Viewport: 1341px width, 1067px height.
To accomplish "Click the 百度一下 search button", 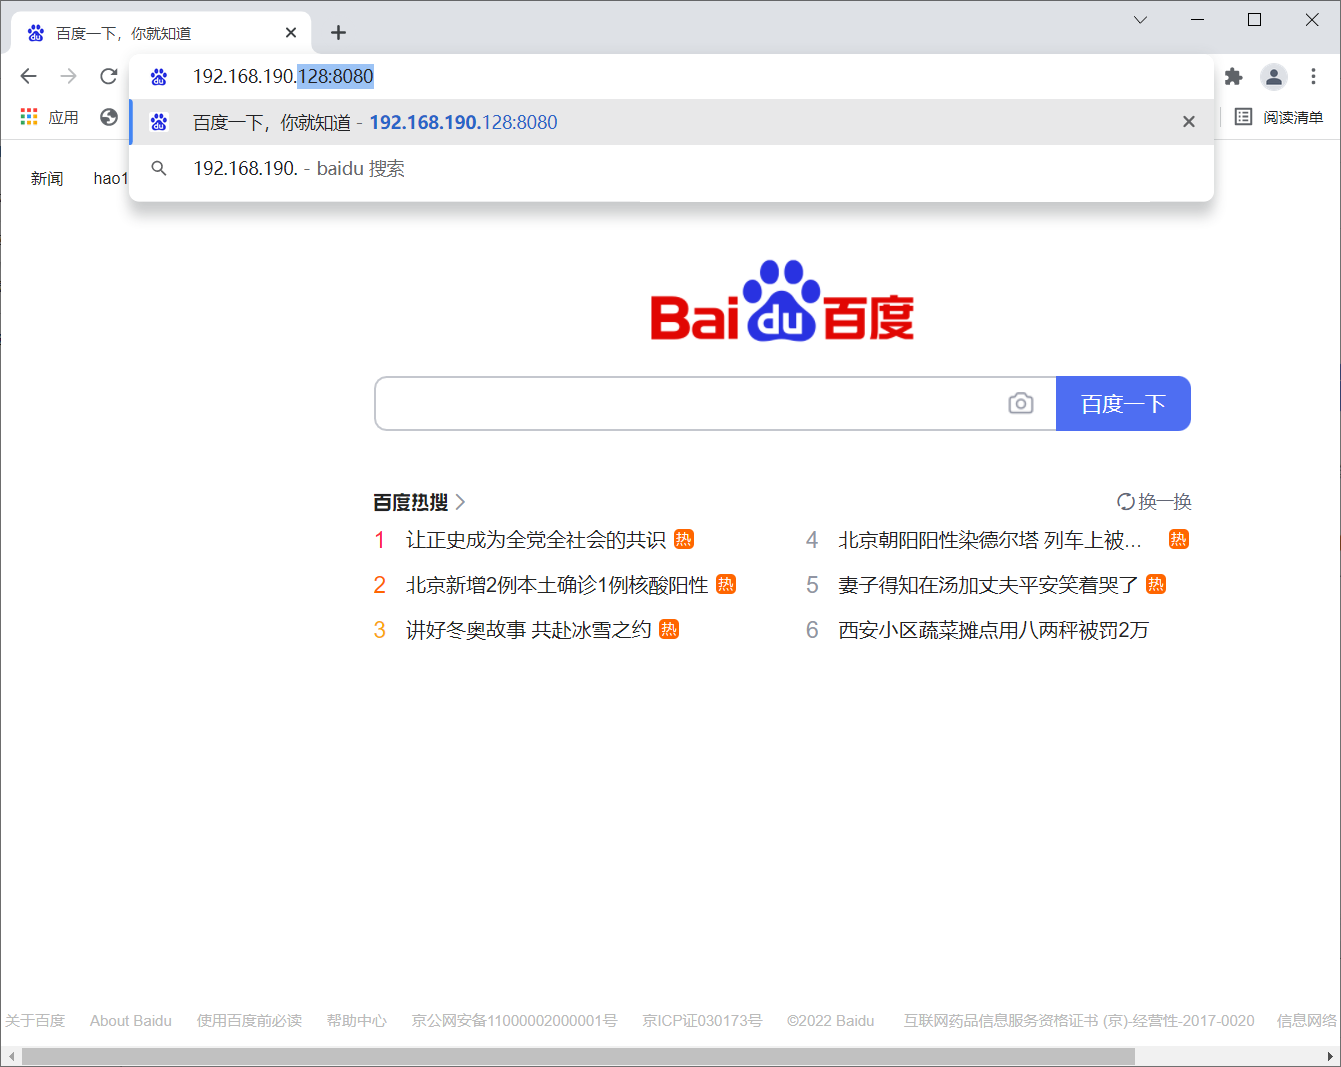I will tap(1123, 403).
